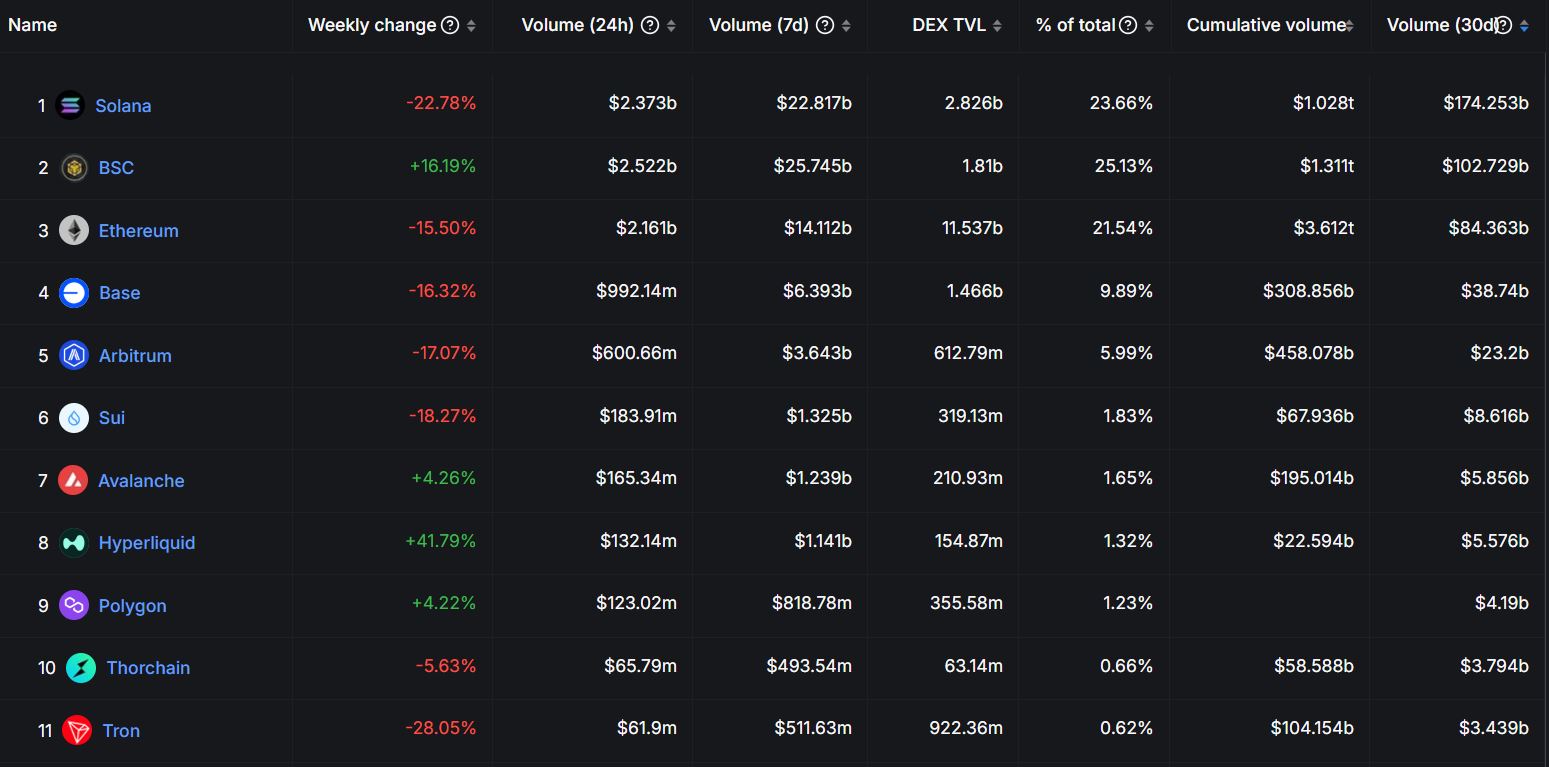Click the Tron red logo icon
The height and width of the screenshot is (767, 1549).
click(77, 730)
